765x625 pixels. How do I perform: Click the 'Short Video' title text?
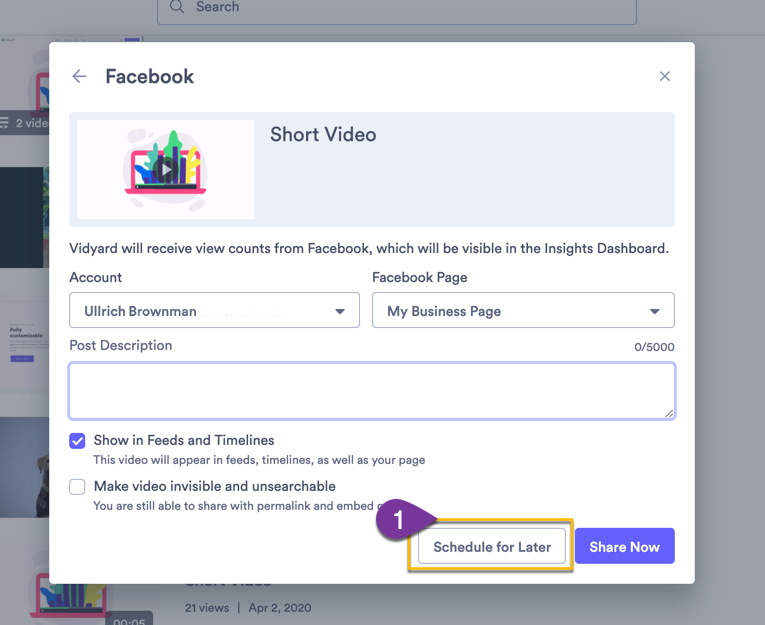point(323,135)
